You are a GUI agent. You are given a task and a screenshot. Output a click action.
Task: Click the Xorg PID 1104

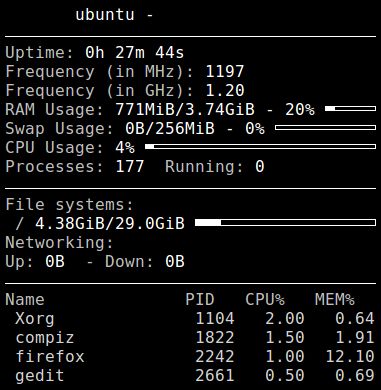215,319
